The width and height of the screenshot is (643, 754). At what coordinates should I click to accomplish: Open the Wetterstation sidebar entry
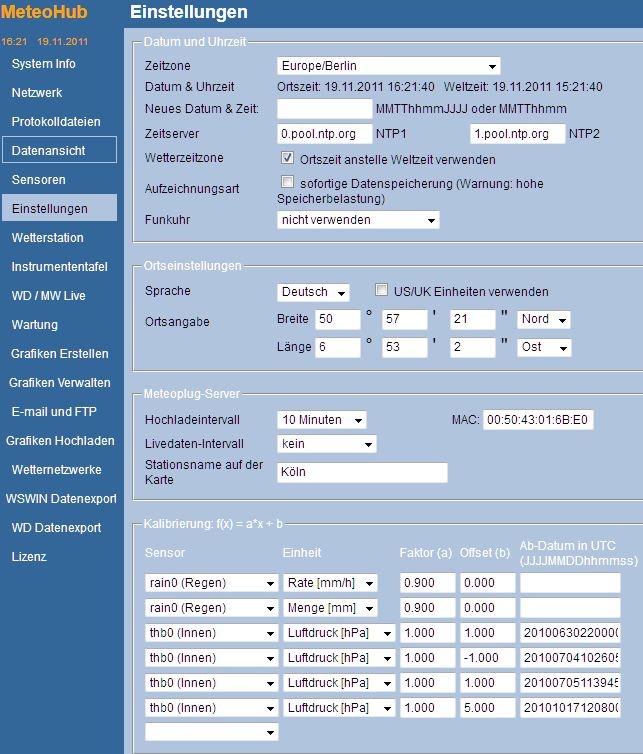[x=48, y=238]
